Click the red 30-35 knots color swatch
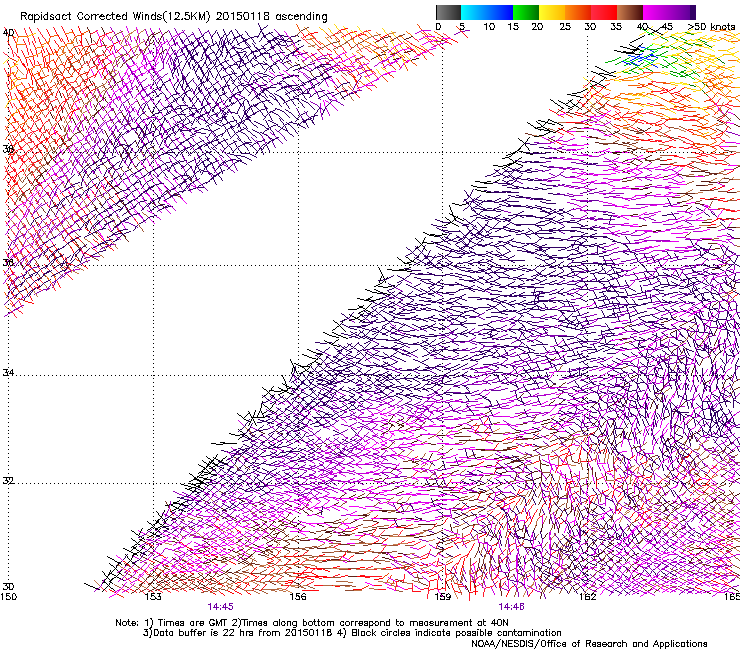This screenshot has height=650, width=740. (x=604, y=12)
